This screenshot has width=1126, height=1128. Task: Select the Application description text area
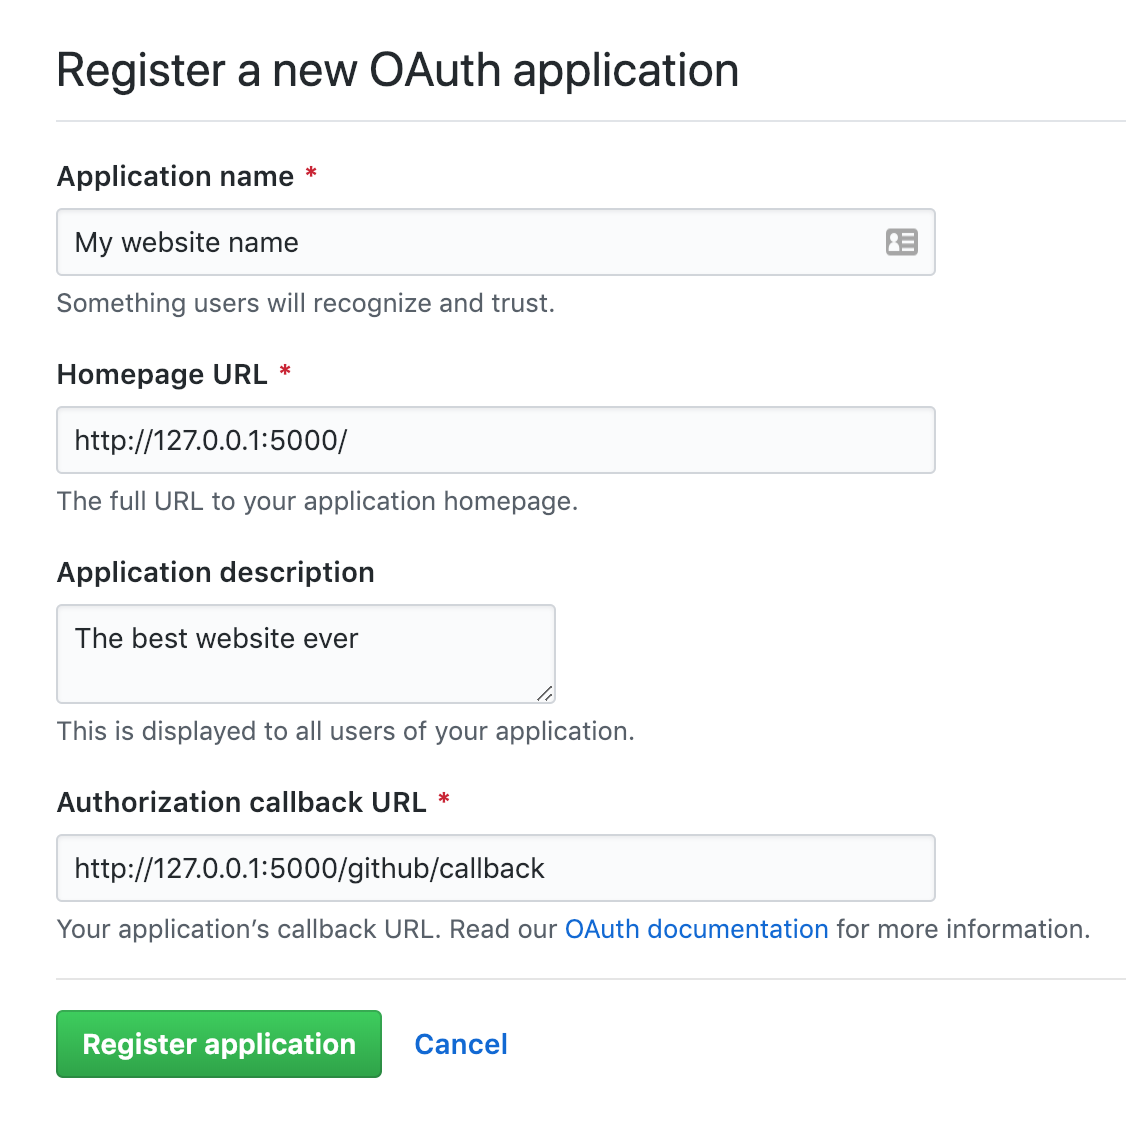click(x=305, y=653)
